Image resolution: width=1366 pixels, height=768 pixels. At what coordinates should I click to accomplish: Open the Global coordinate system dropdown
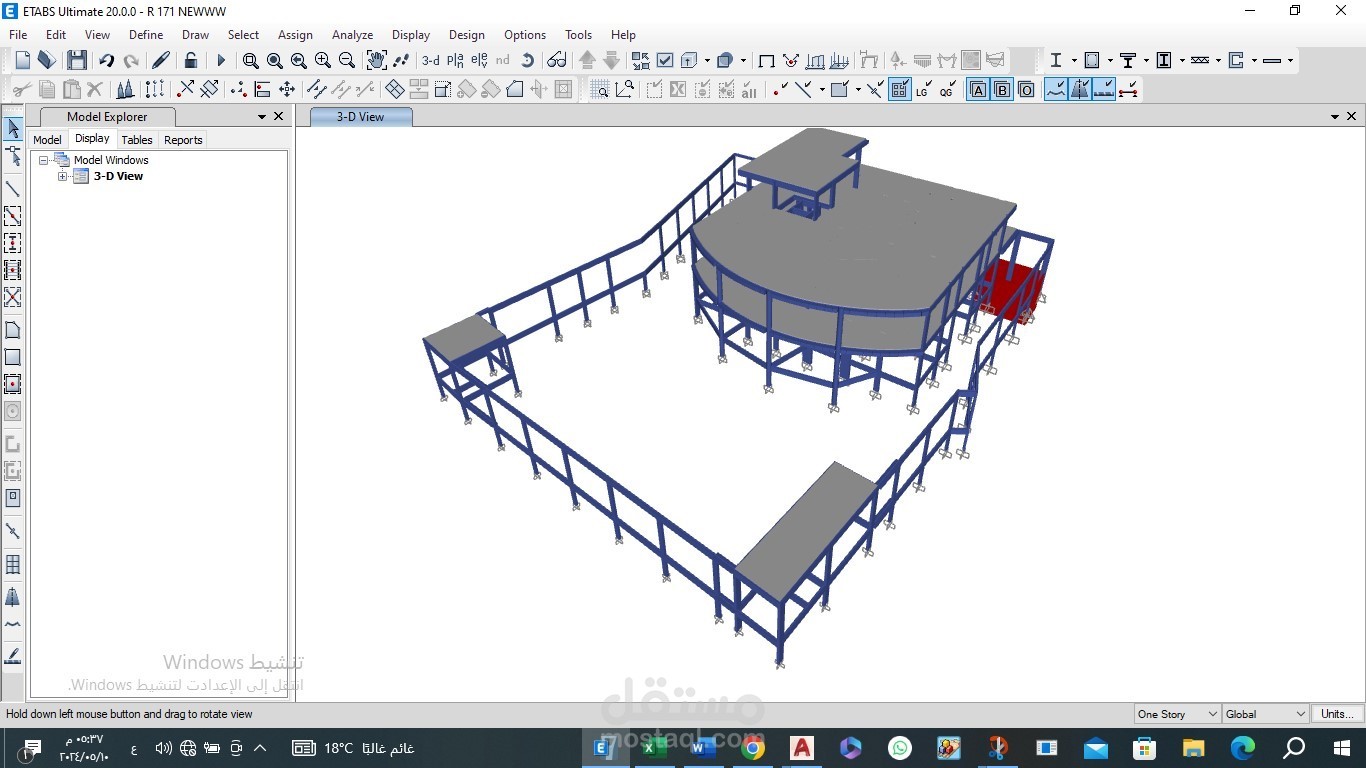(1266, 714)
